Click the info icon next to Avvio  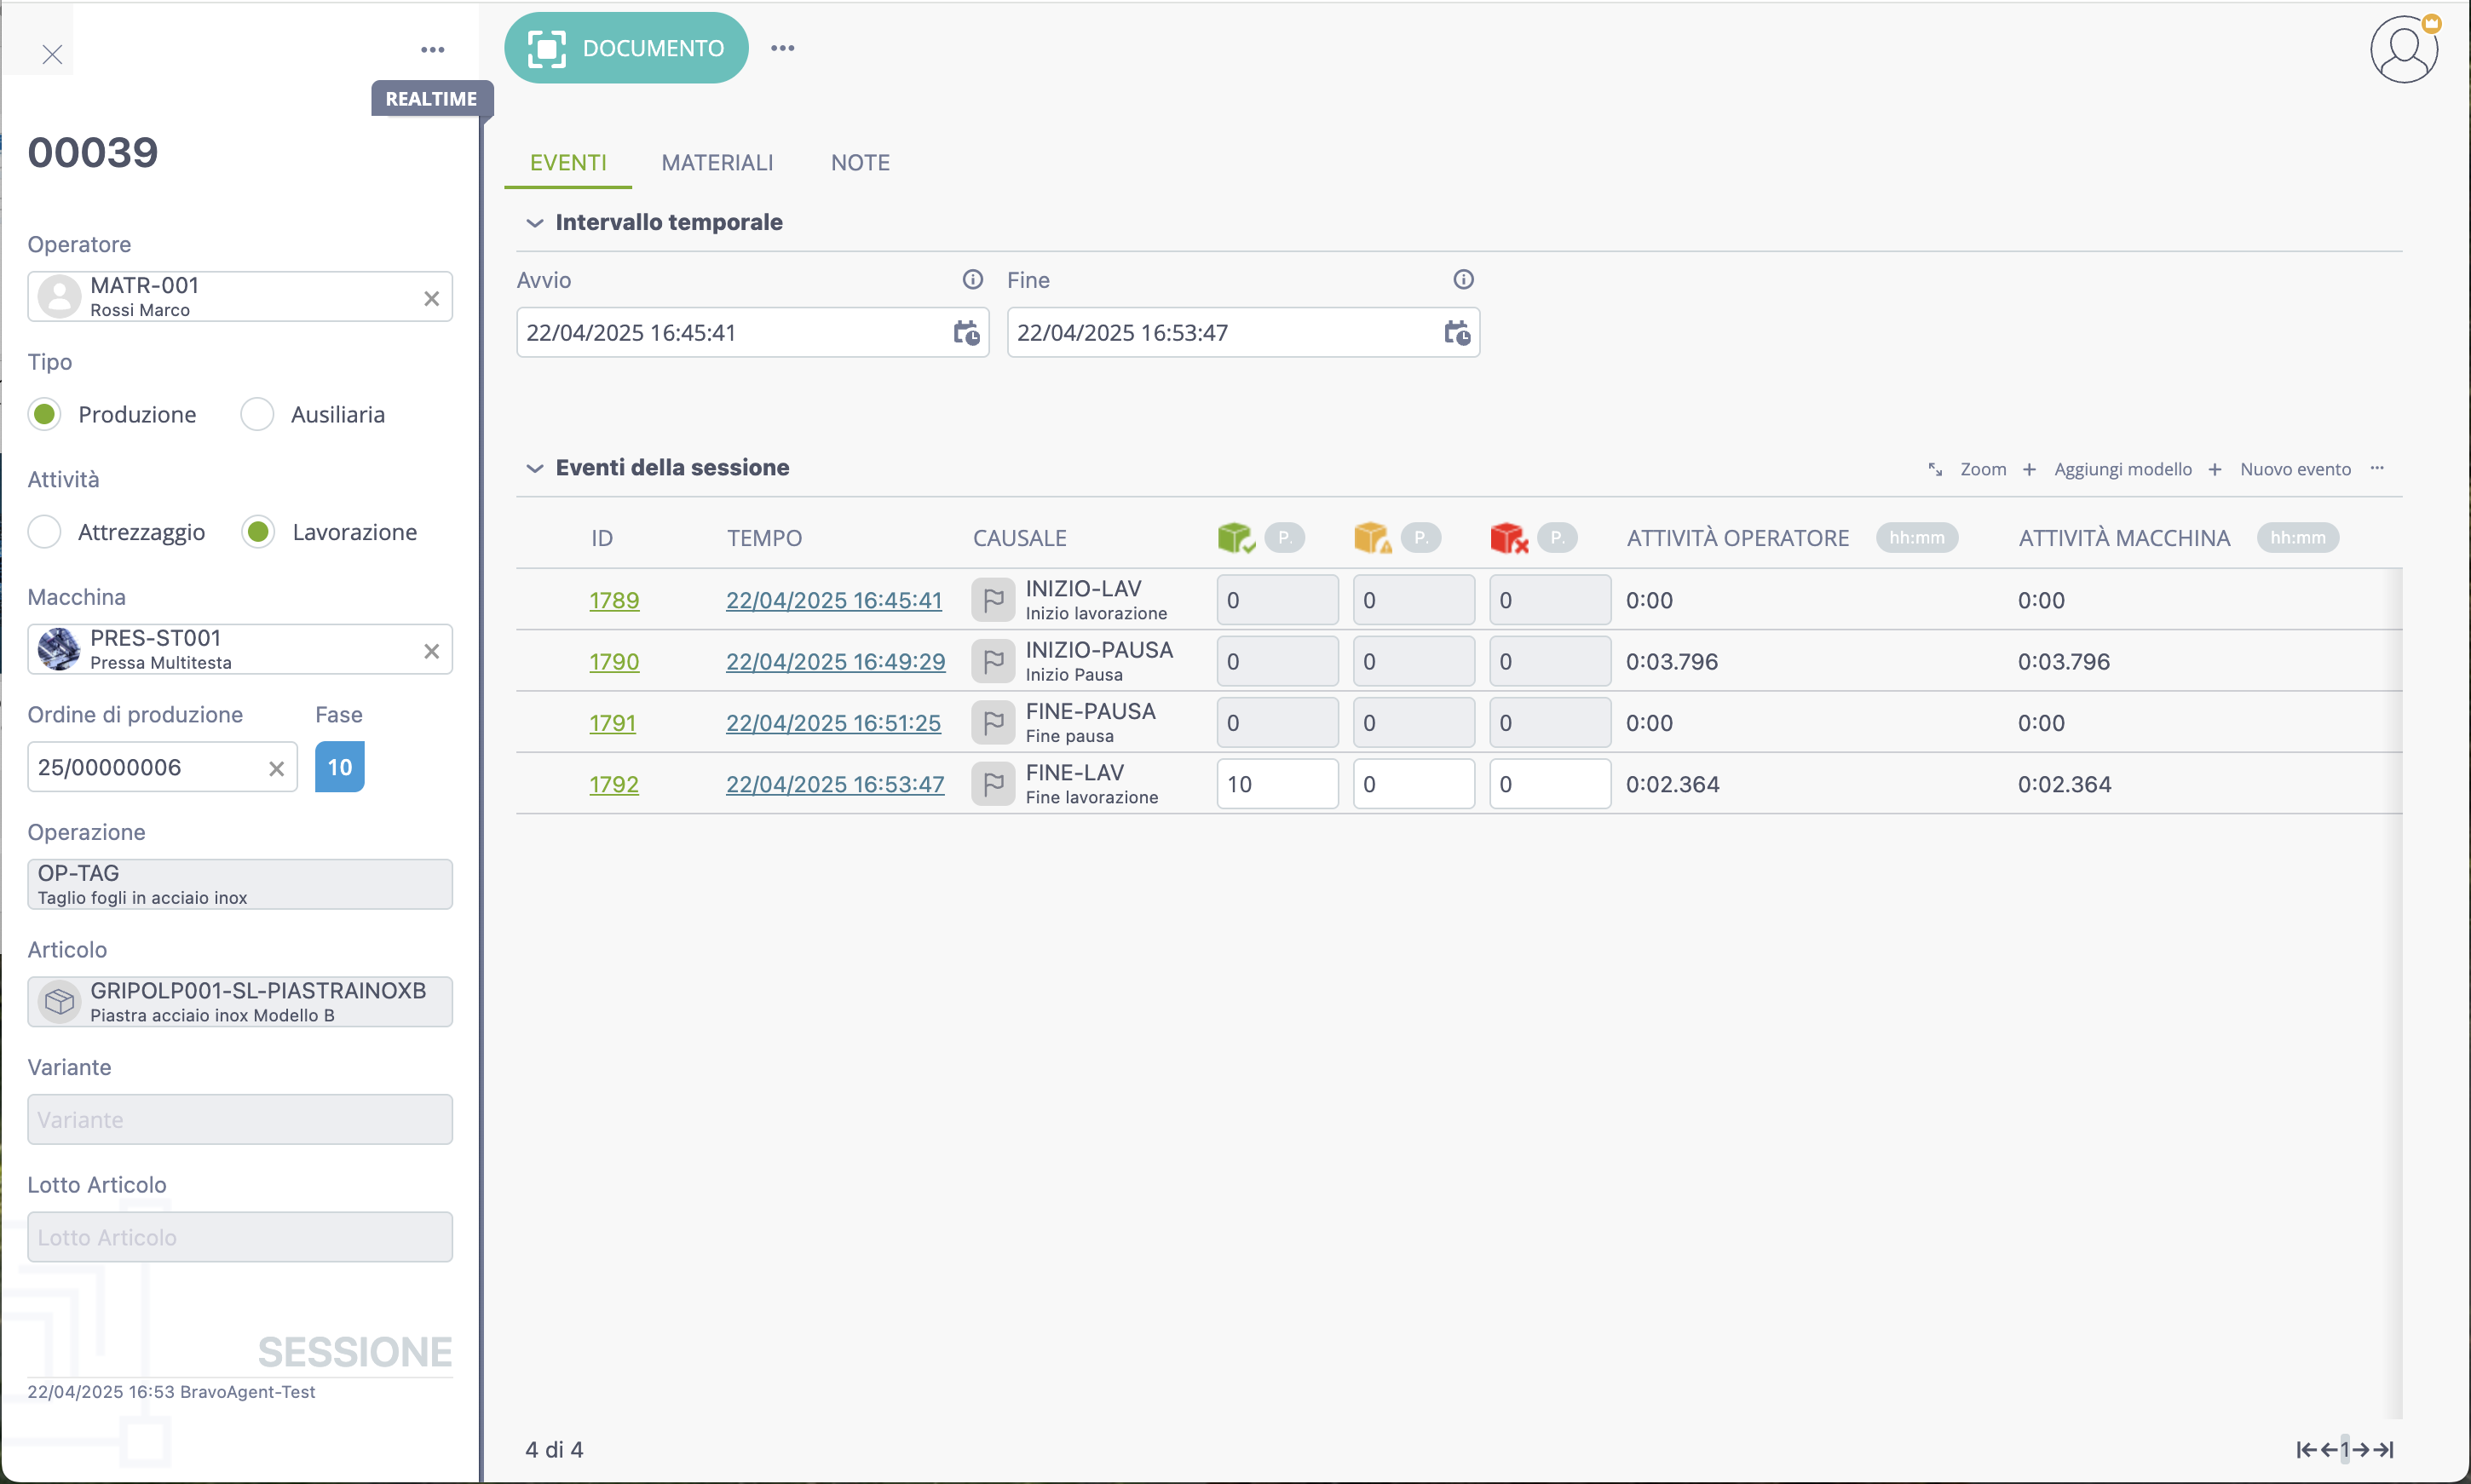pos(972,280)
